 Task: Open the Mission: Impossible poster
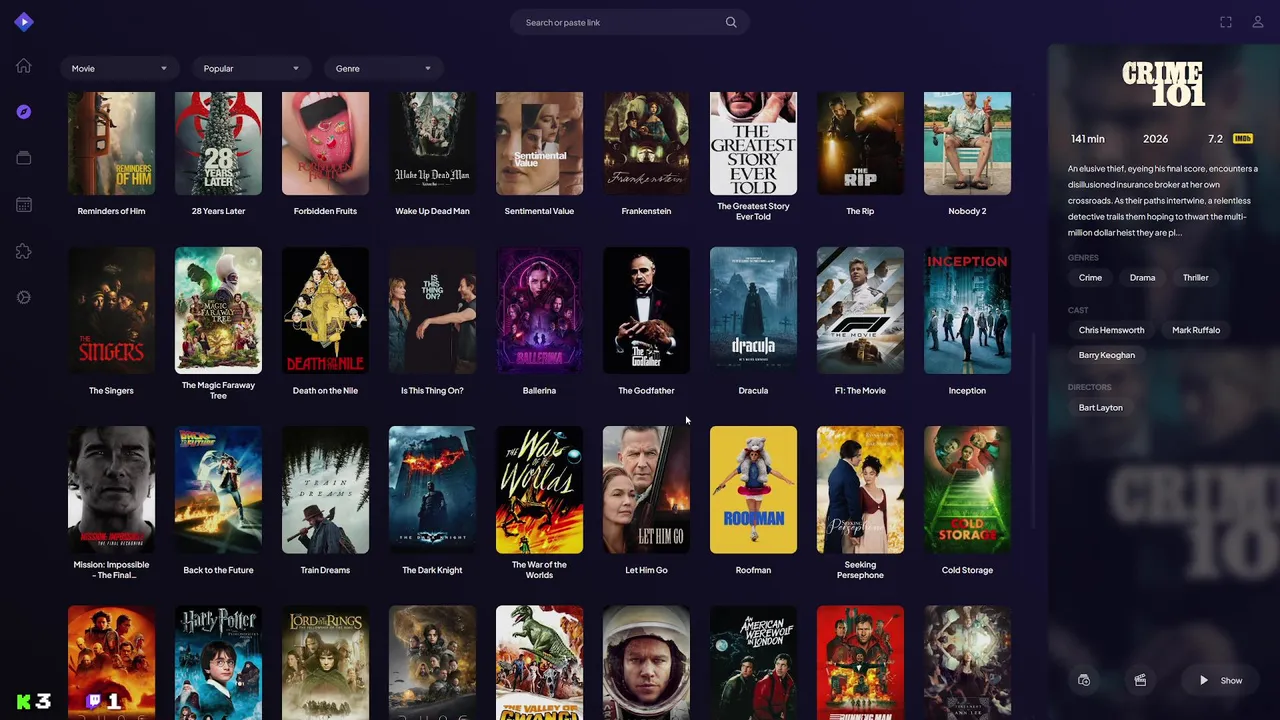111,490
